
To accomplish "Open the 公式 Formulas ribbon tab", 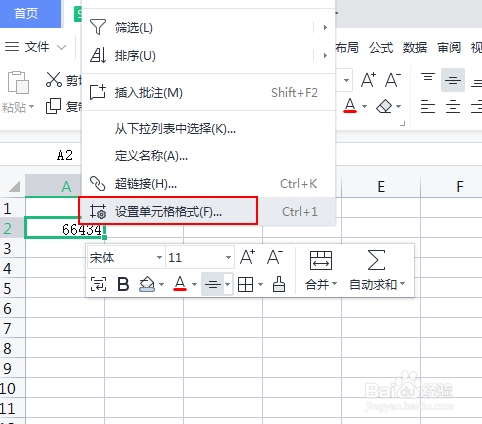I will tap(381, 48).
